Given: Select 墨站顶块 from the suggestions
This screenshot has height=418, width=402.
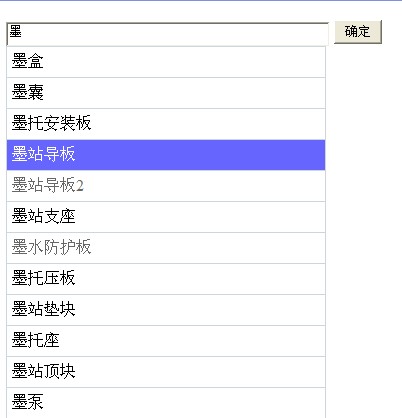Looking at the screenshot, I should click(166, 372).
